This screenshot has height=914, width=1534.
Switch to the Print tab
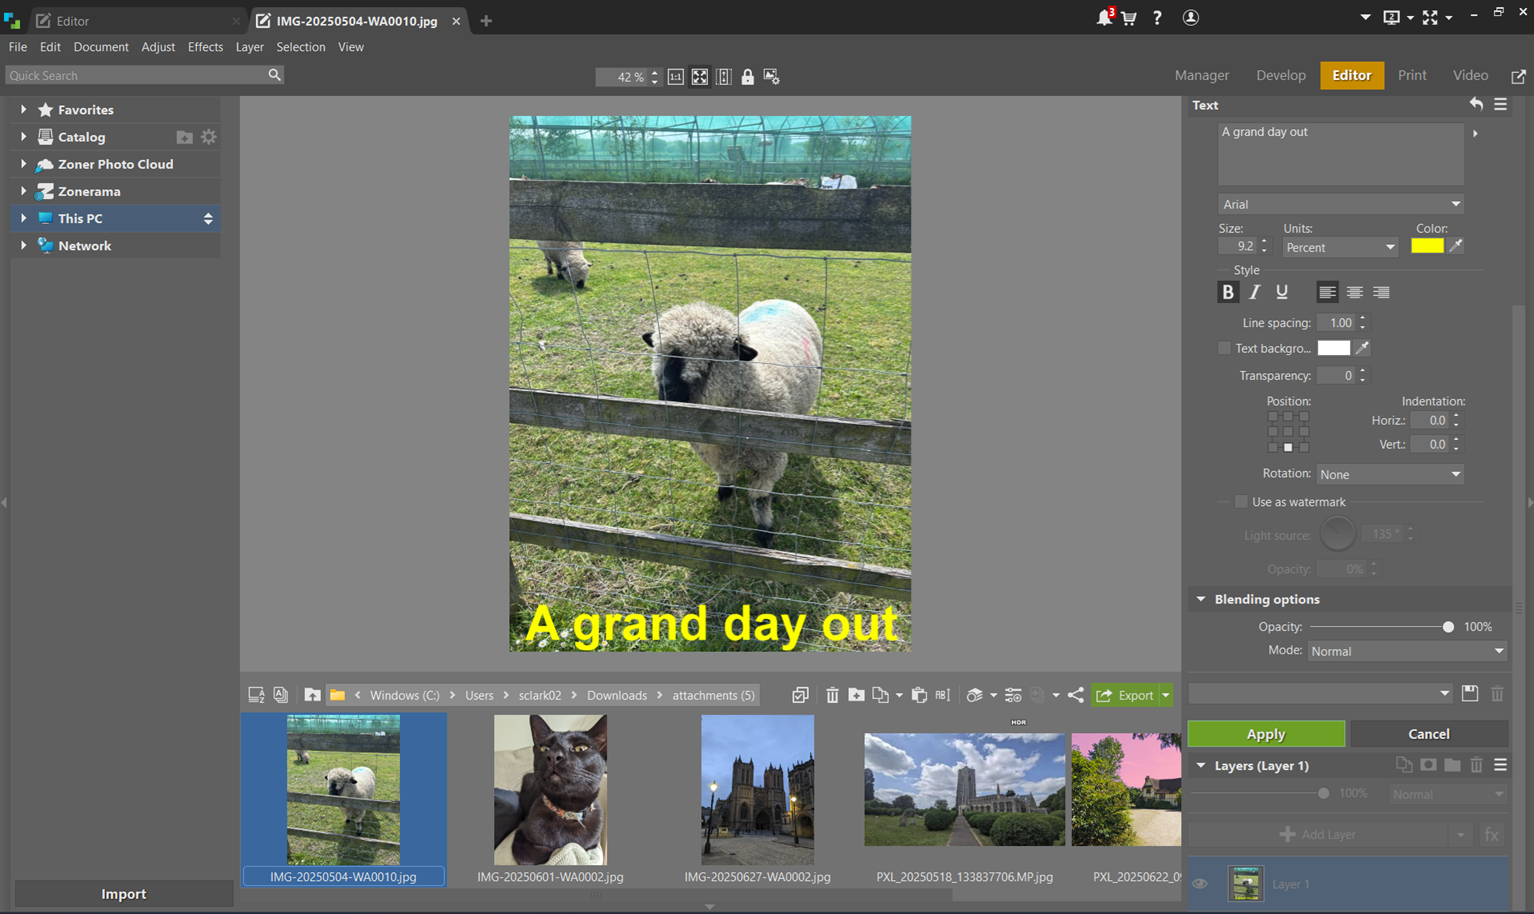1412,75
